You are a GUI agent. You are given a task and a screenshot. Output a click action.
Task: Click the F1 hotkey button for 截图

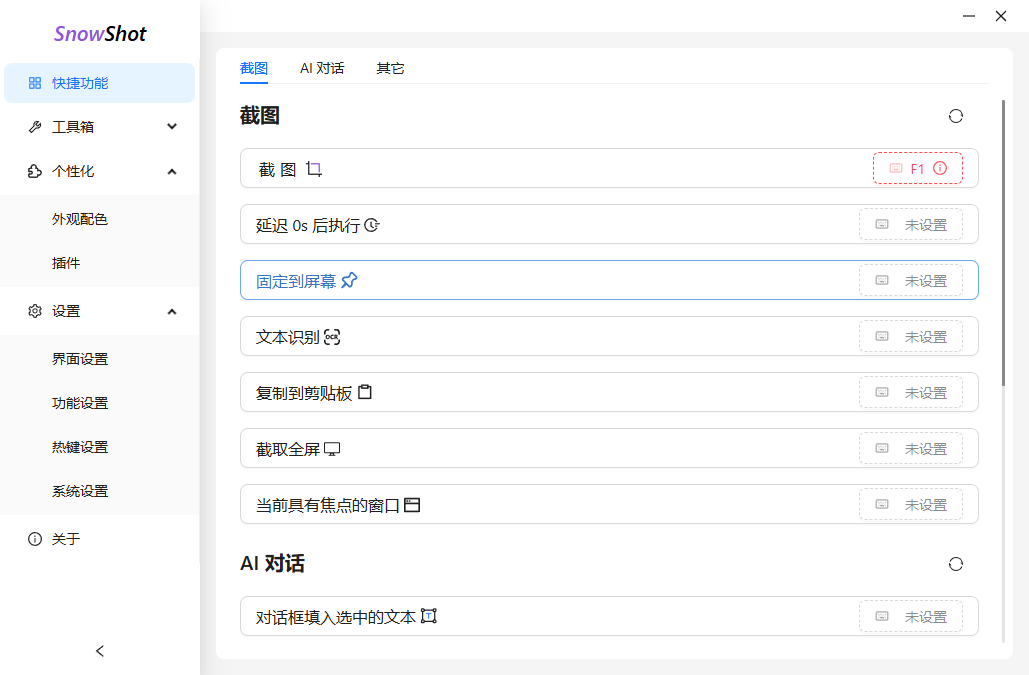coord(917,169)
